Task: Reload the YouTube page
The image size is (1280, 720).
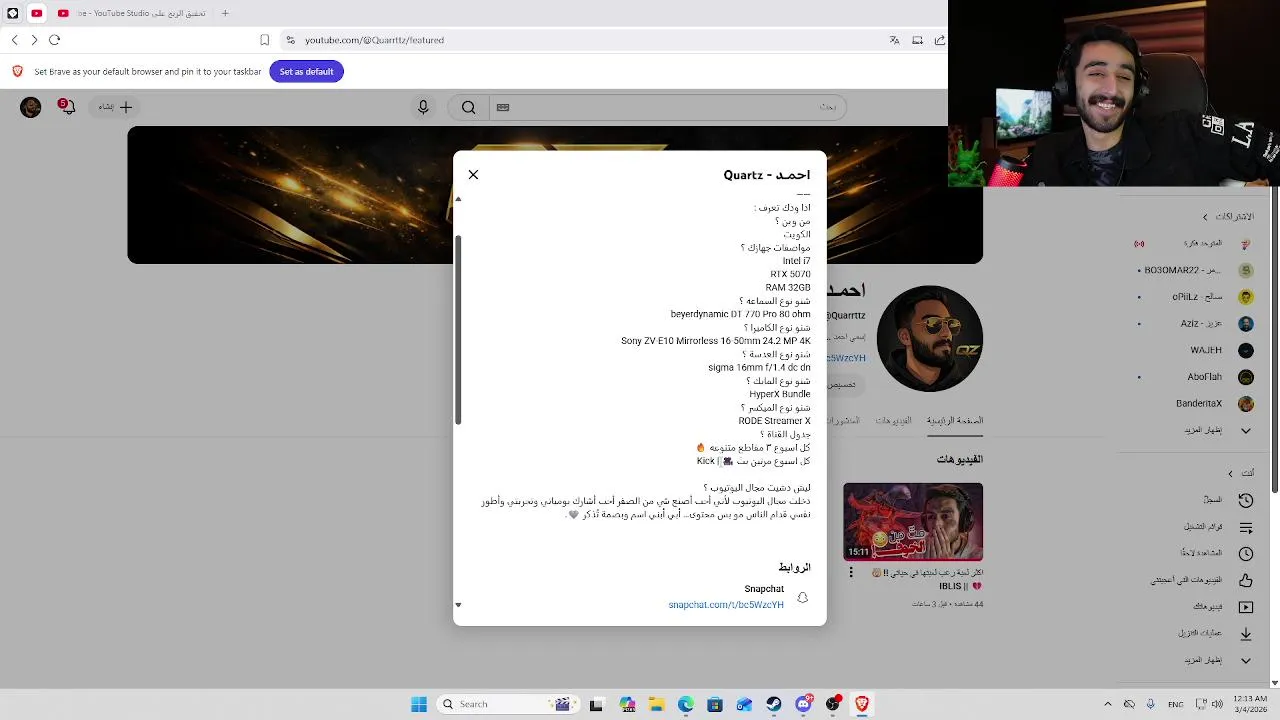Action: click(55, 40)
